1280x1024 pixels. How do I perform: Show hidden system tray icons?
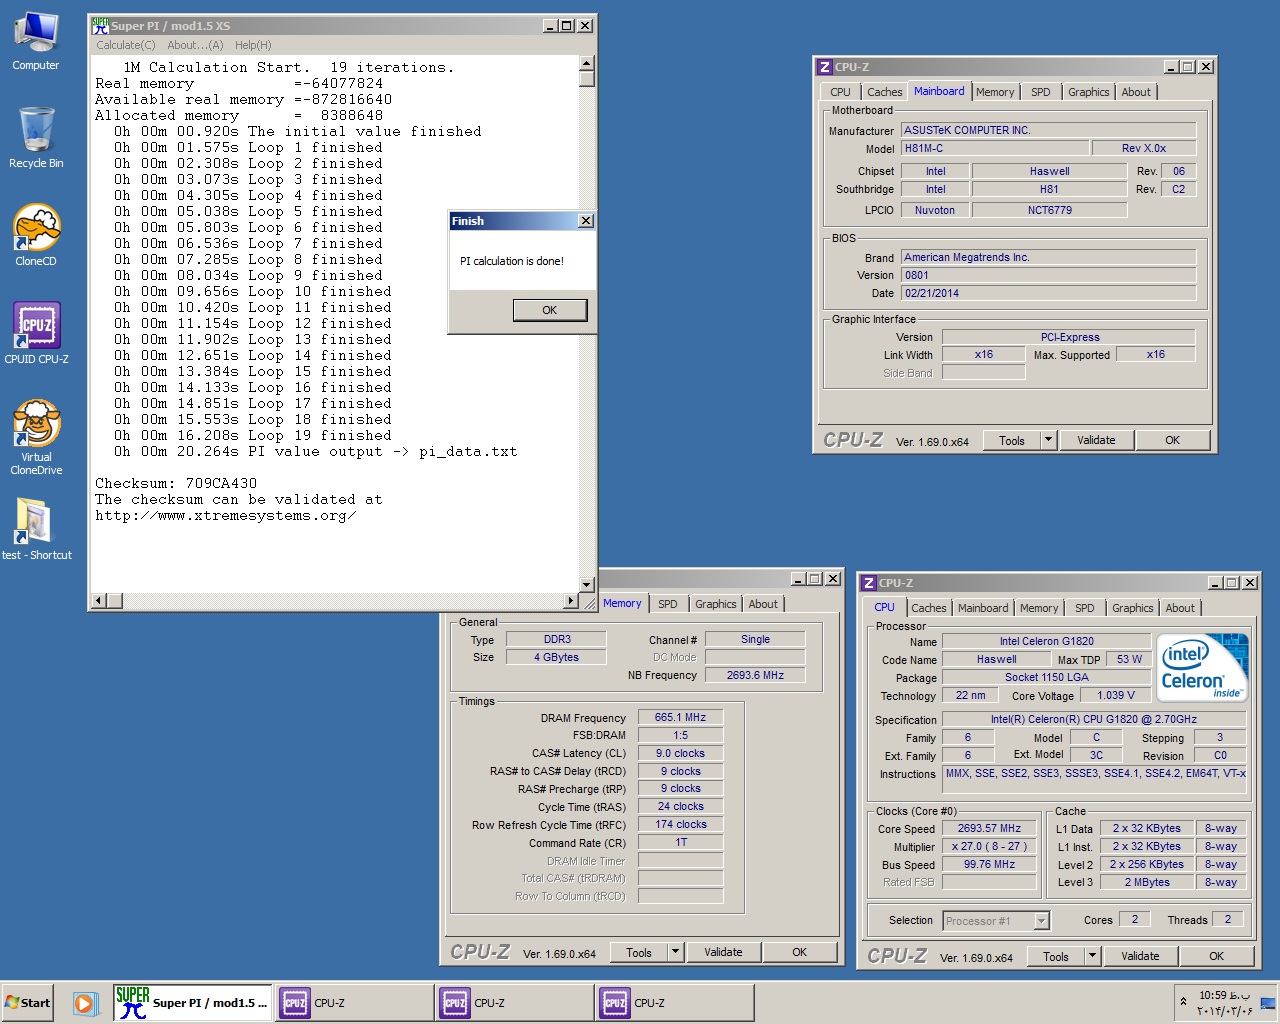pyautogui.click(x=1184, y=1001)
